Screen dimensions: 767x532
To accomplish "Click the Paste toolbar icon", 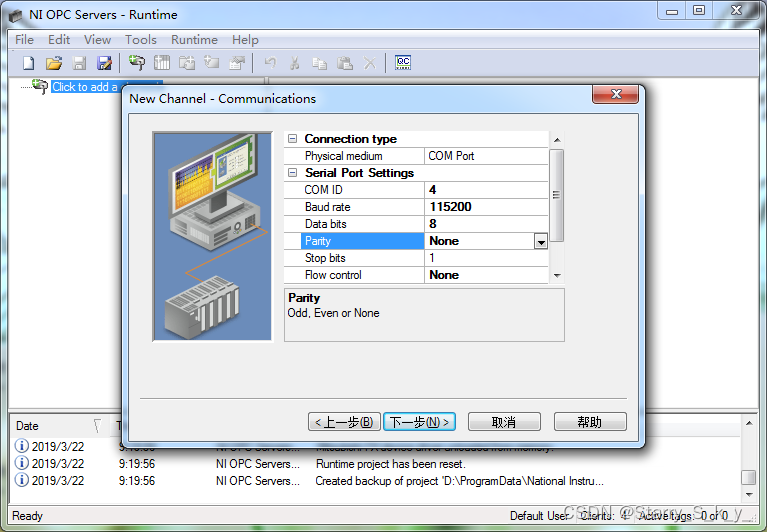I will [x=345, y=63].
